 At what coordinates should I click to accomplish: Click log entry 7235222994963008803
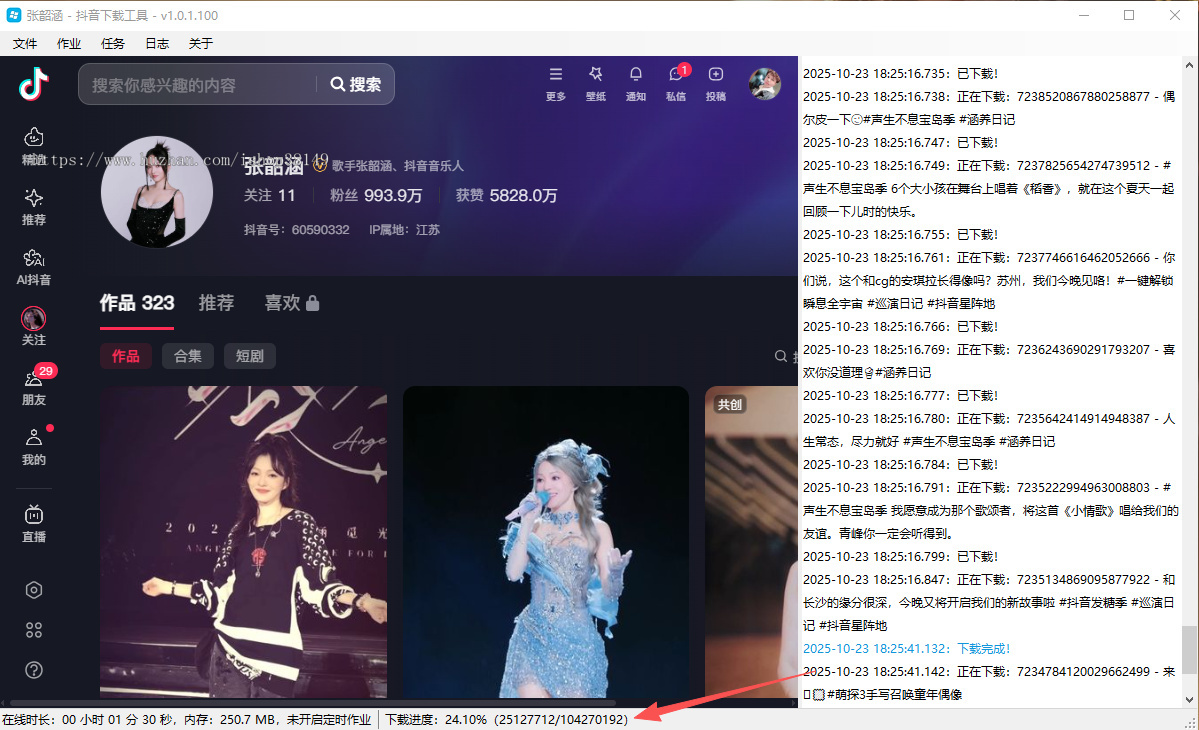click(989, 511)
